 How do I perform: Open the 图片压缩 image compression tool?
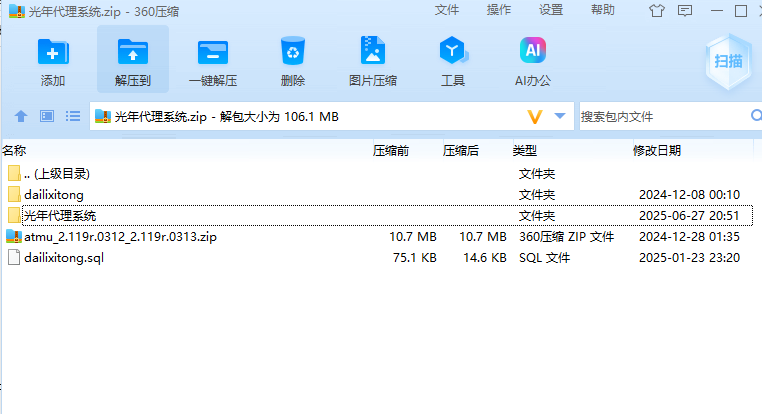tap(373, 50)
